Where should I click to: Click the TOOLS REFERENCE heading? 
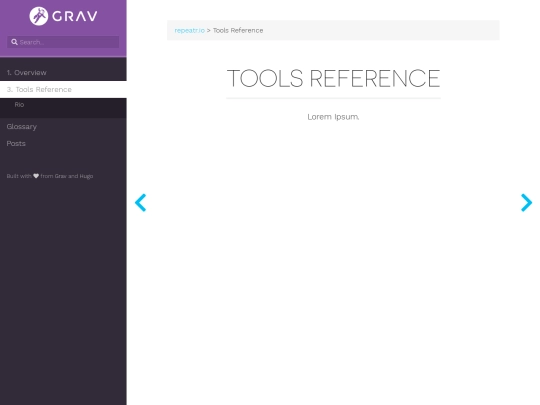coord(333,78)
